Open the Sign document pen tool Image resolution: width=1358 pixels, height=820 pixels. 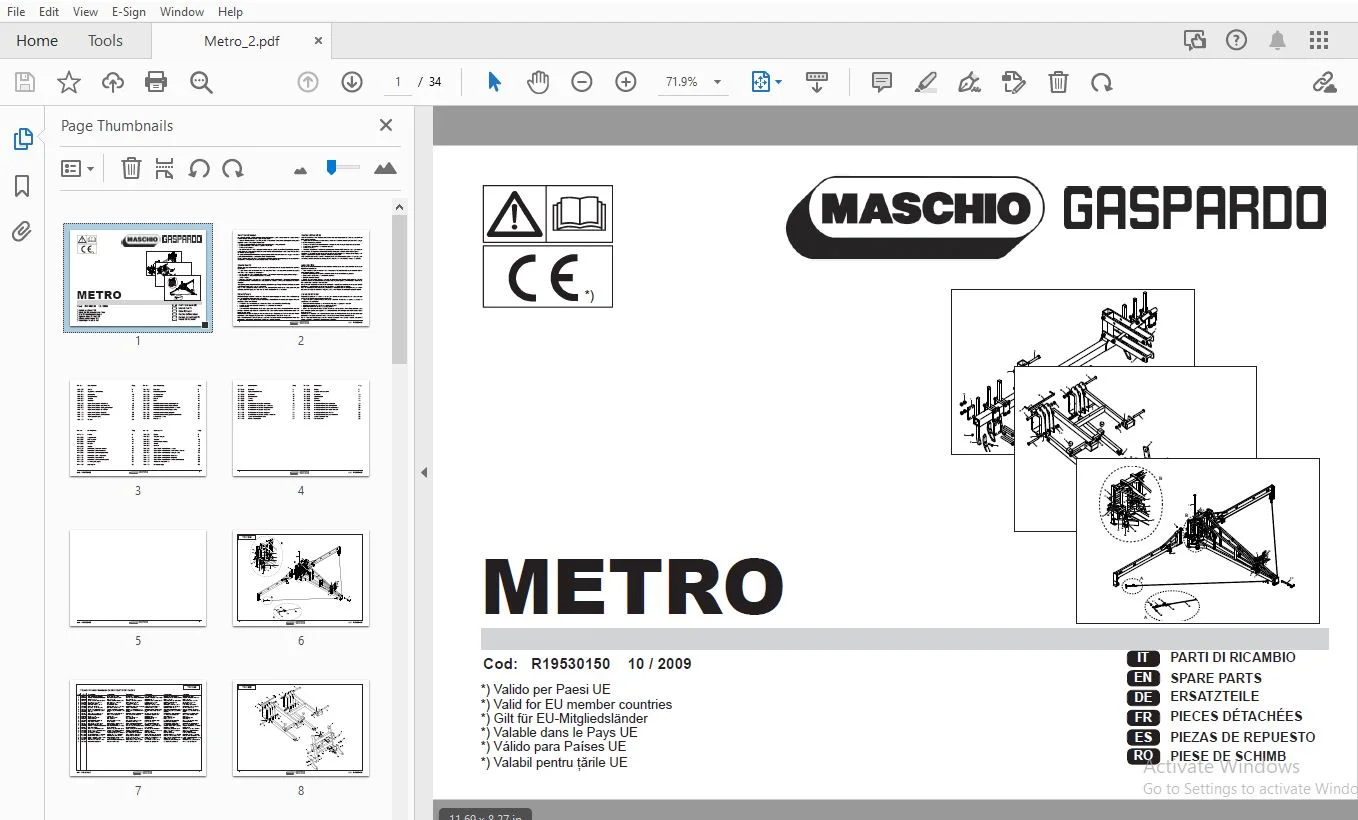[969, 82]
